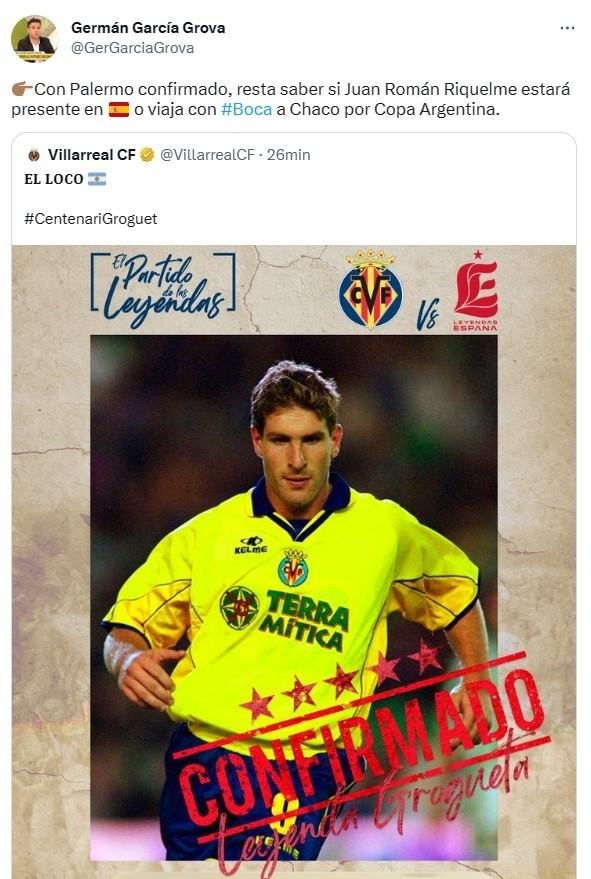The width and height of the screenshot is (591, 879).
Task: Open the #Boca hashtag
Action: [246, 109]
